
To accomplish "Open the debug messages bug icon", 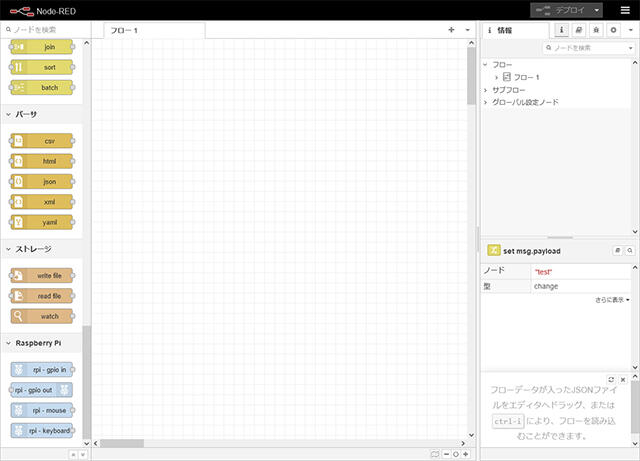I will click(597, 30).
